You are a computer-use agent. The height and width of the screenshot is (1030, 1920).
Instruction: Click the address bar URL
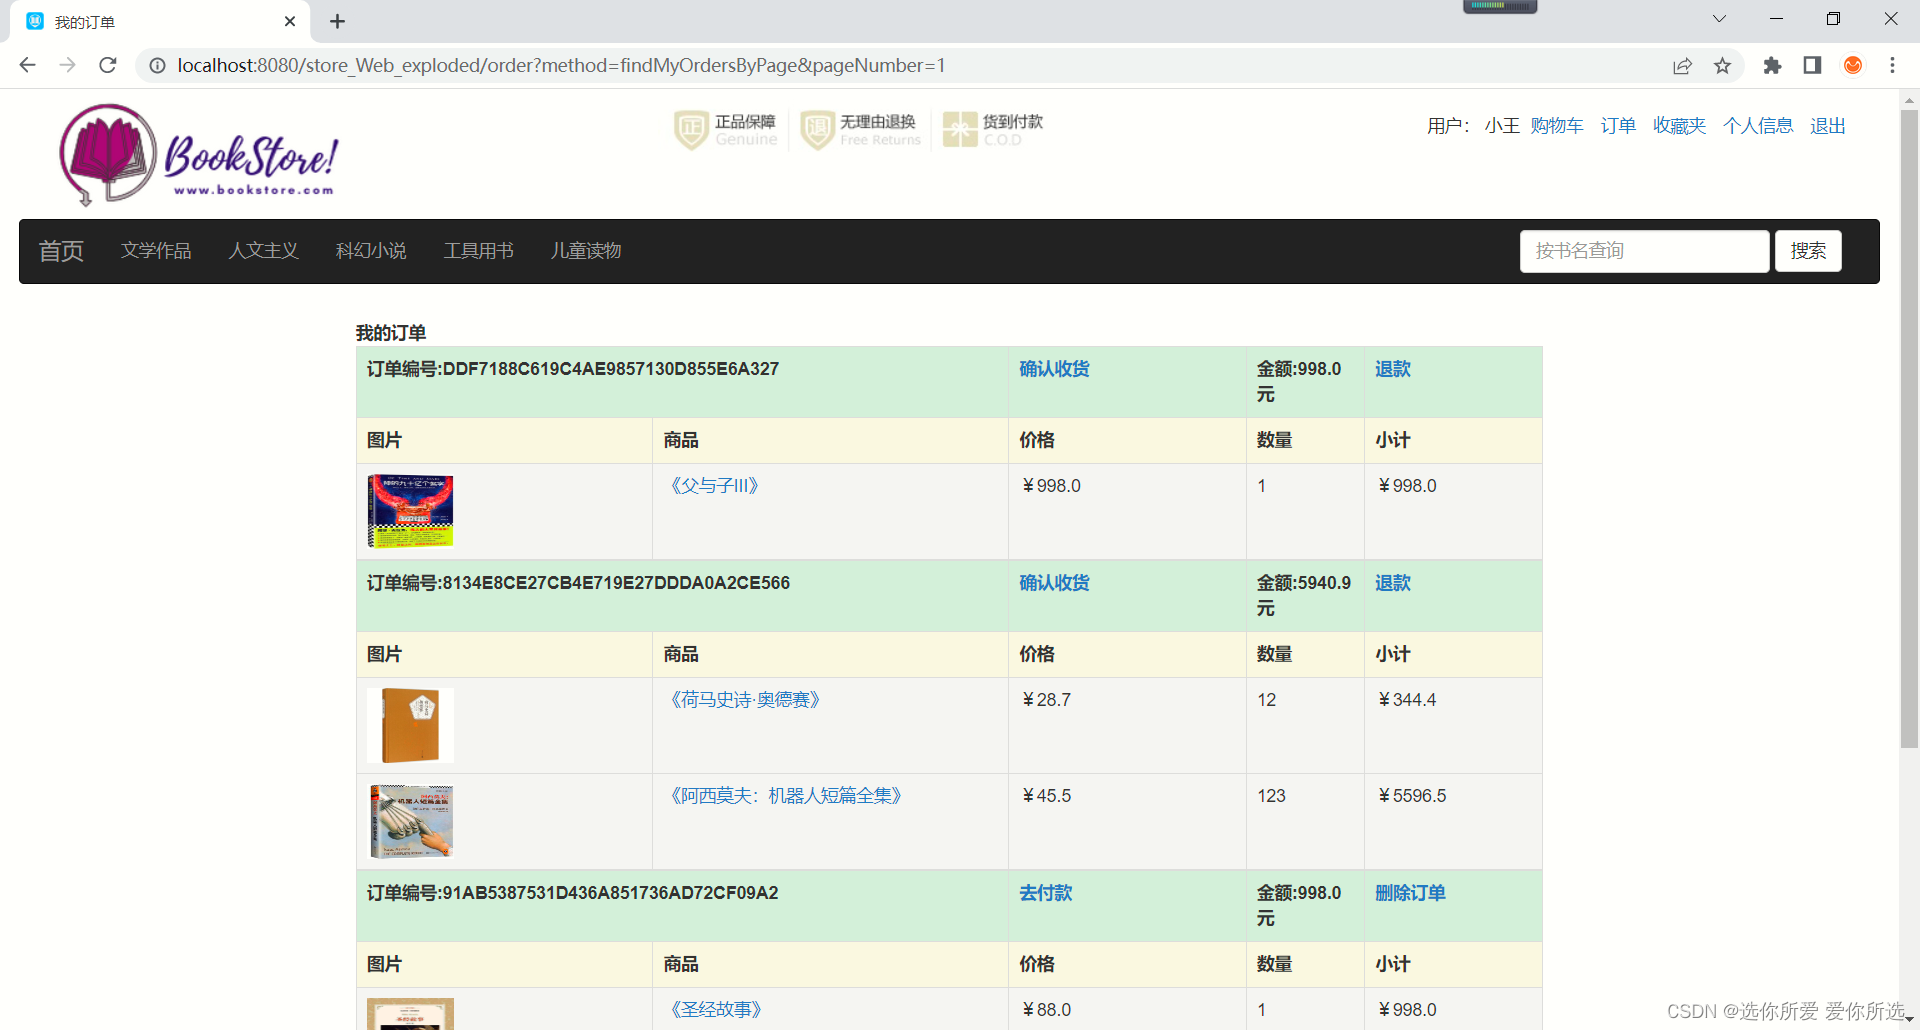click(561, 66)
